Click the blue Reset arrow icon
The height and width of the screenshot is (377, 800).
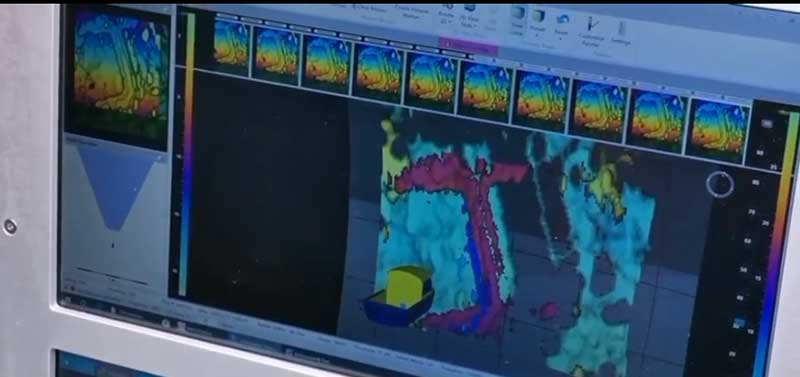point(562,19)
